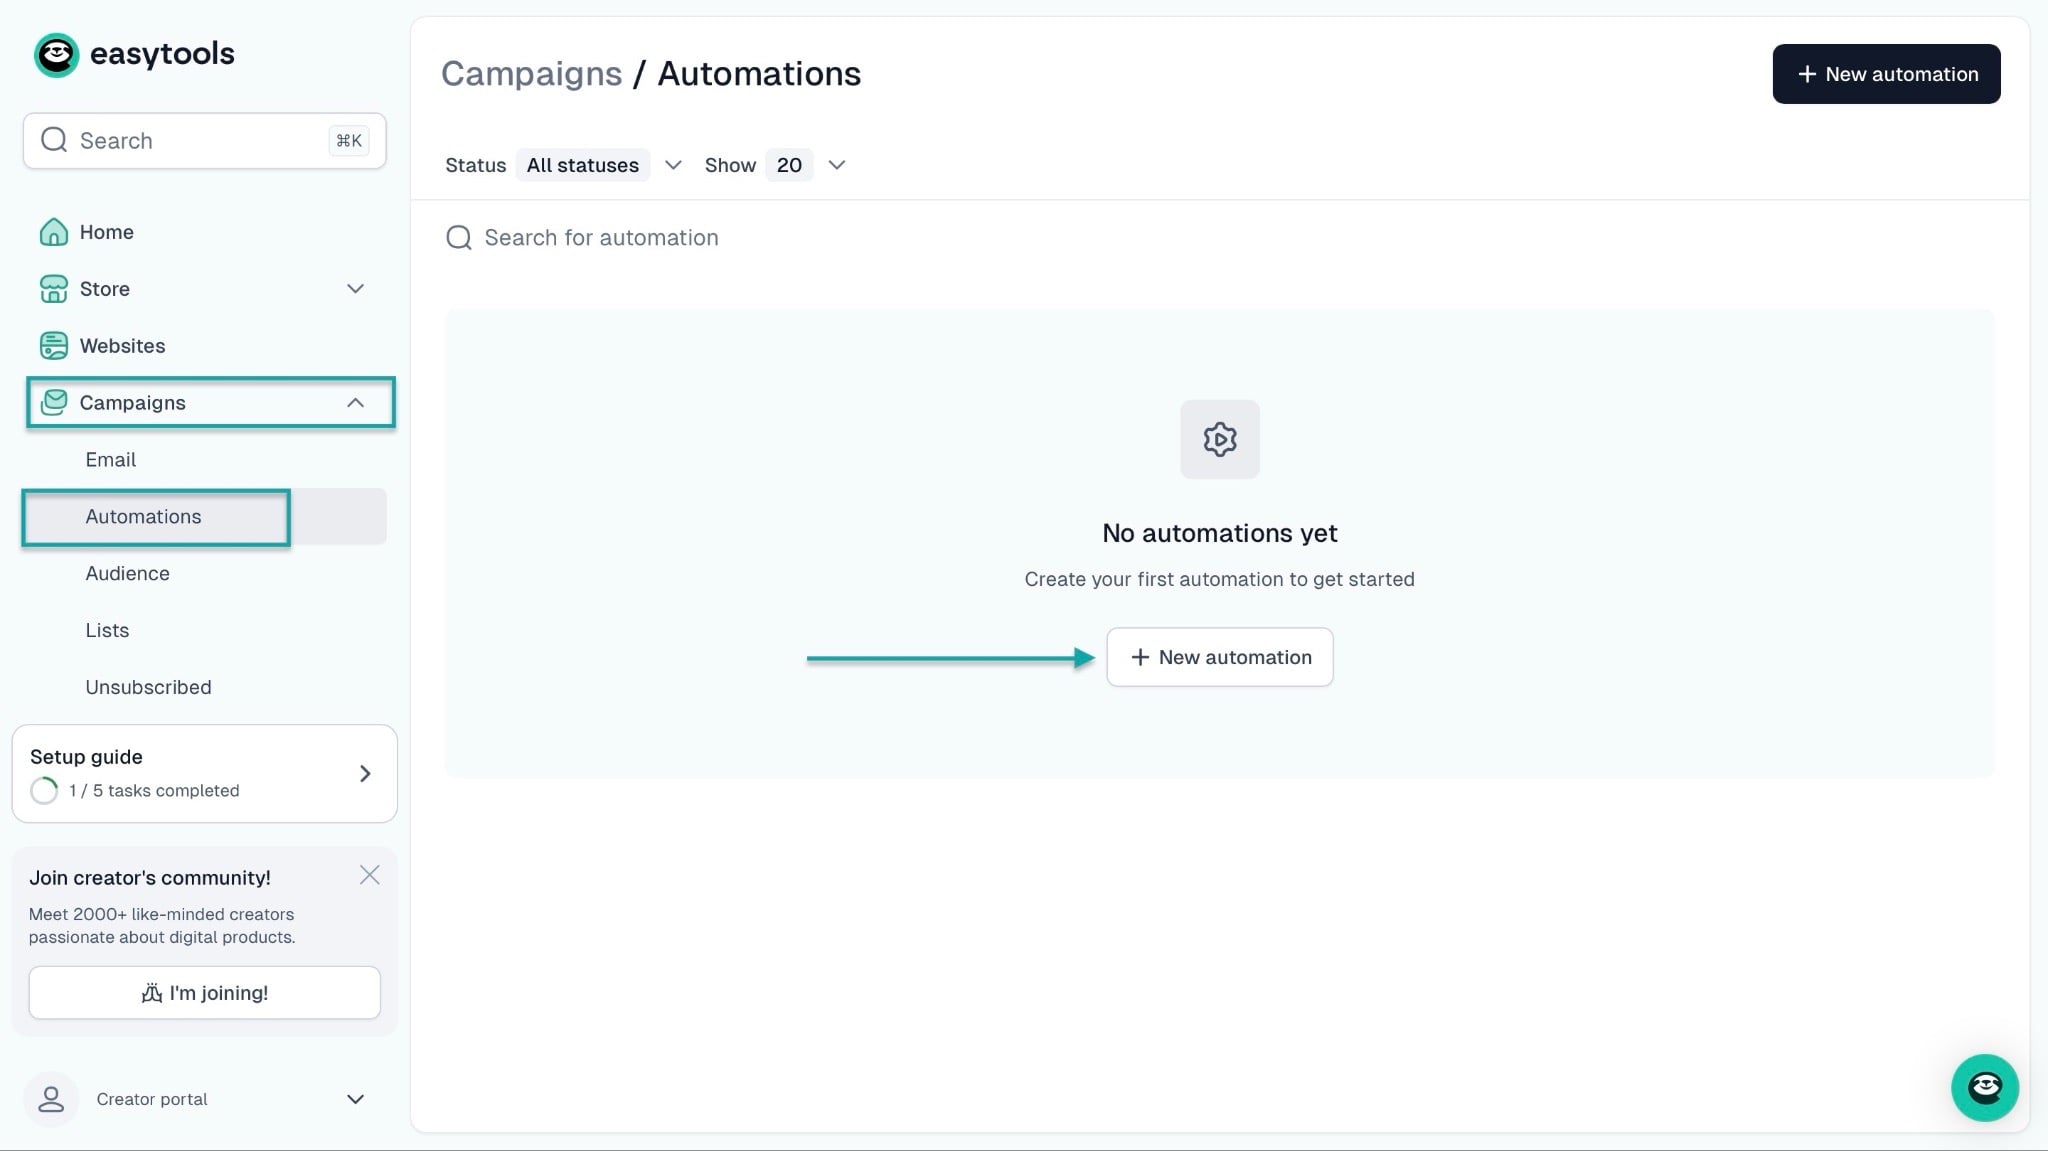This screenshot has height=1151, width=2048.
Task: Expand the Store submenu chevron
Action: (x=355, y=289)
